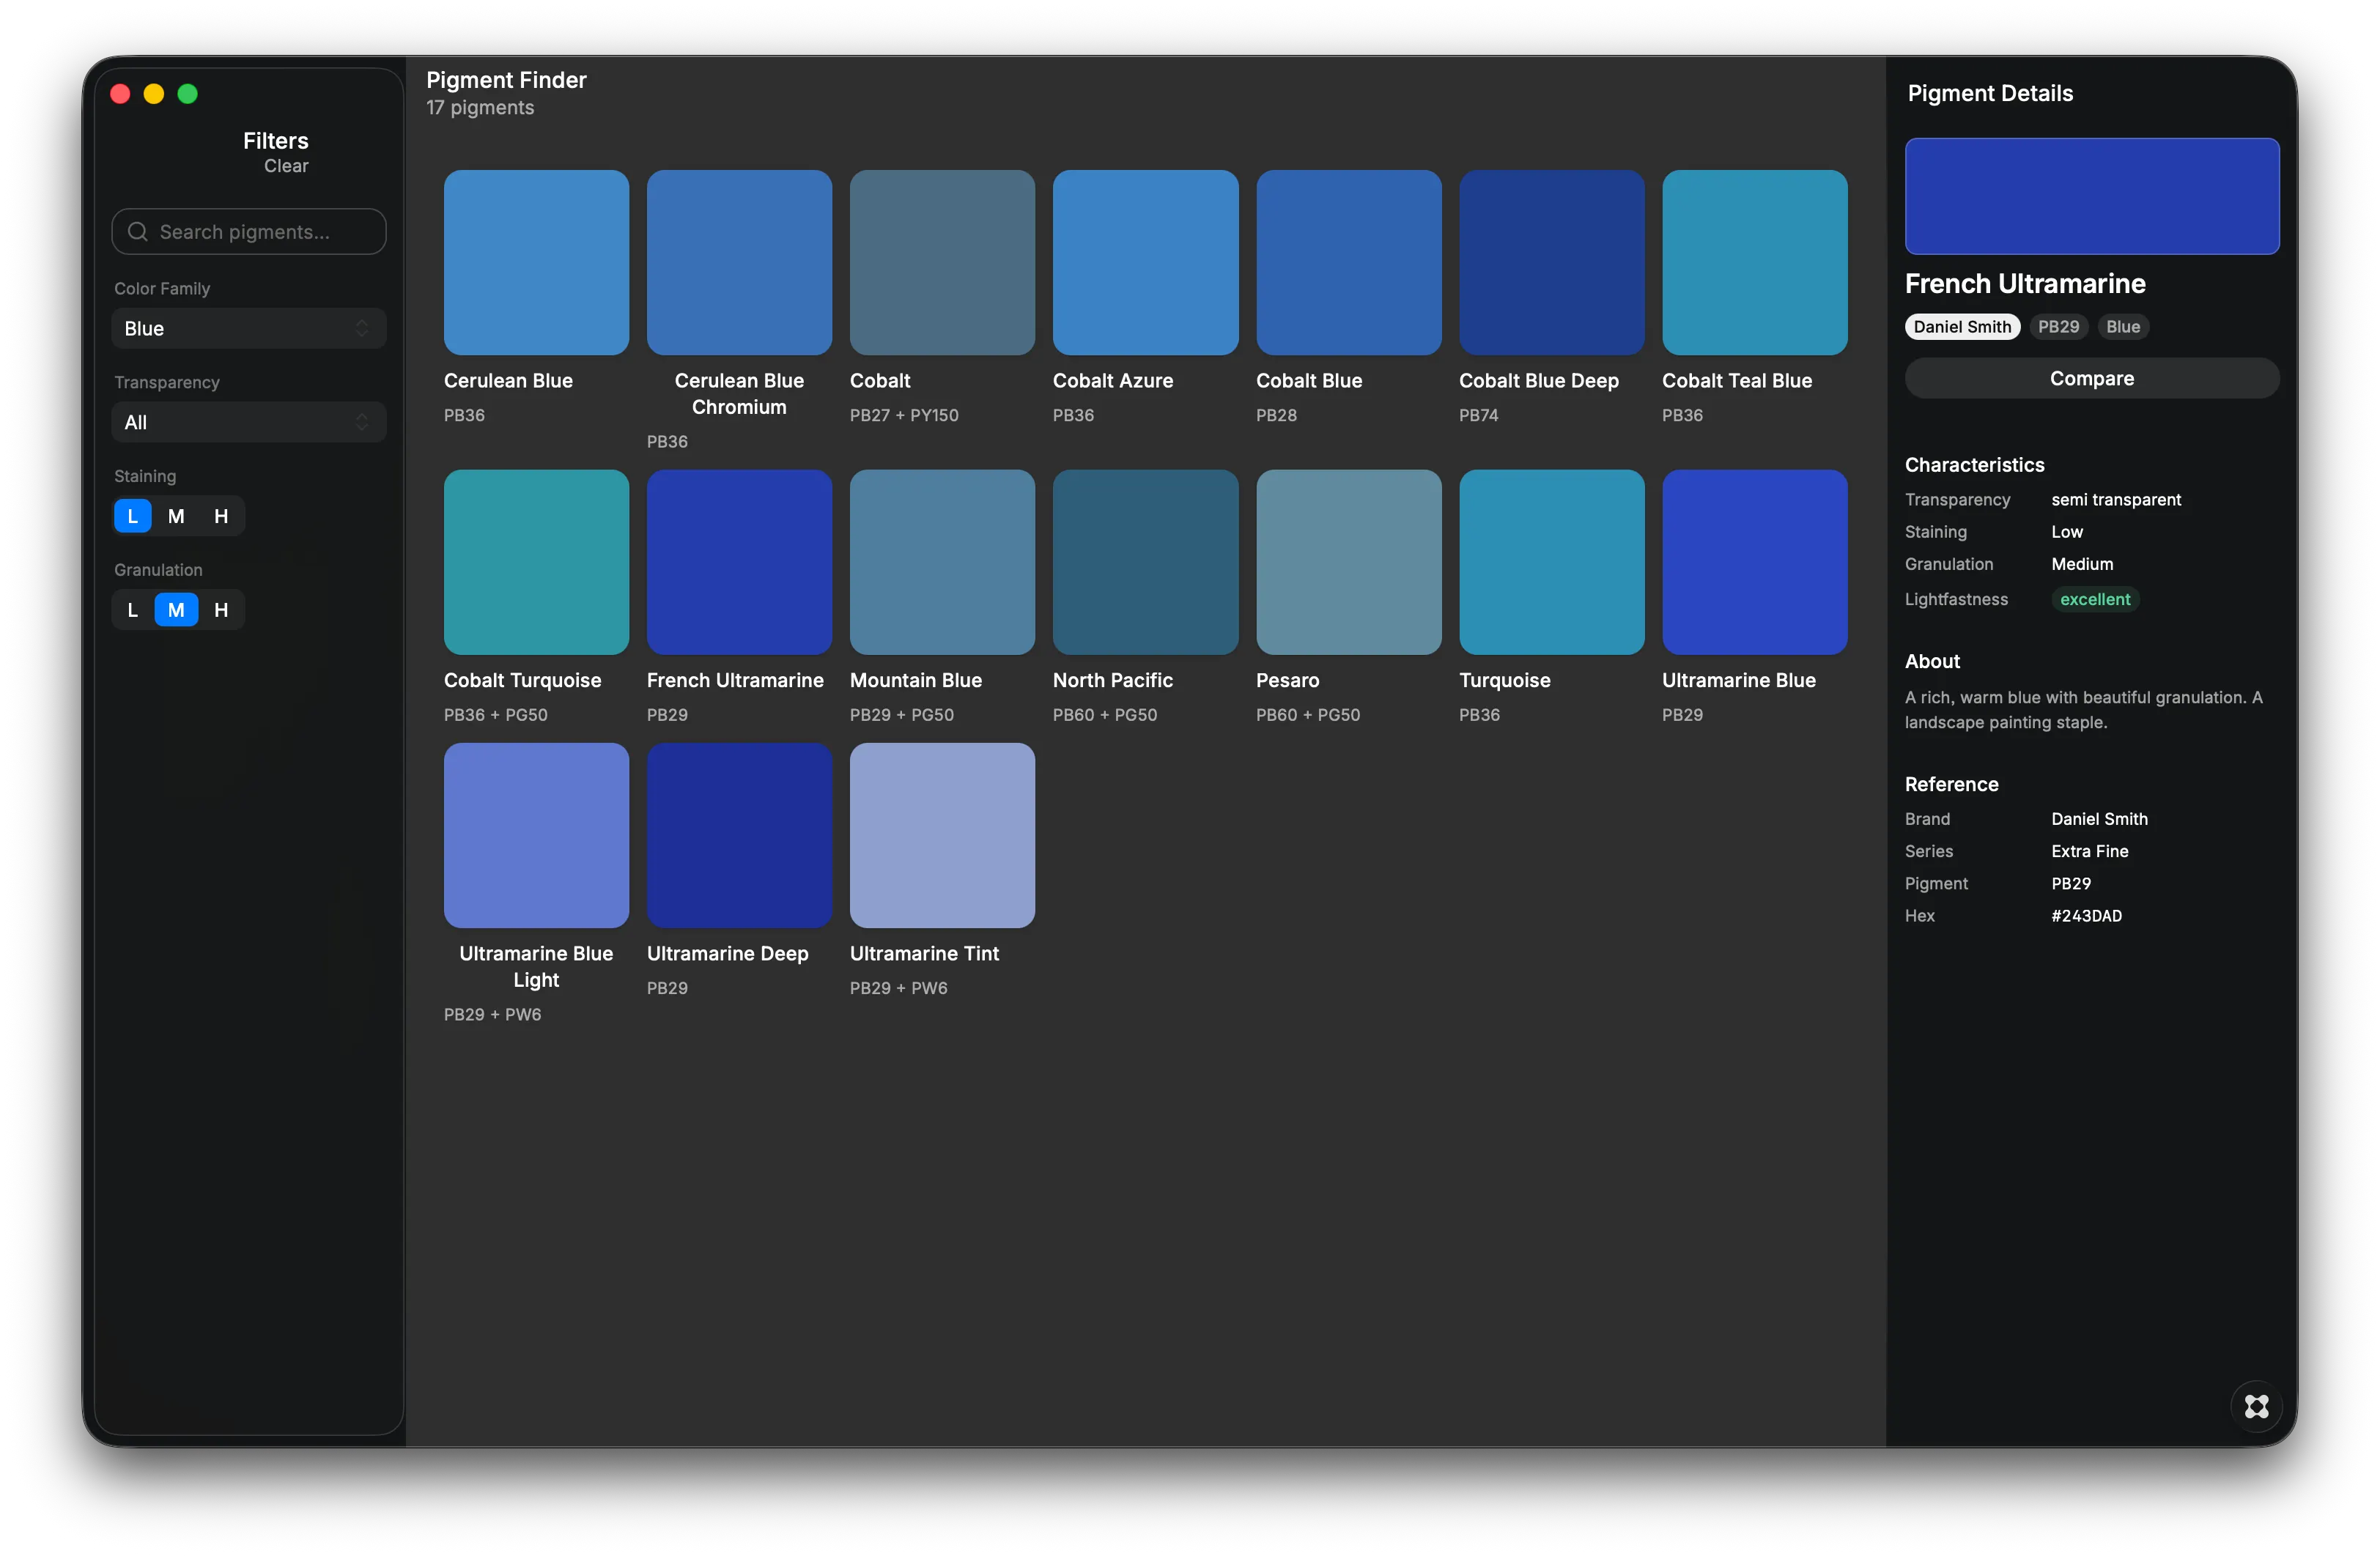Click the 'Extra Fine' series value

(x=2089, y=851)
